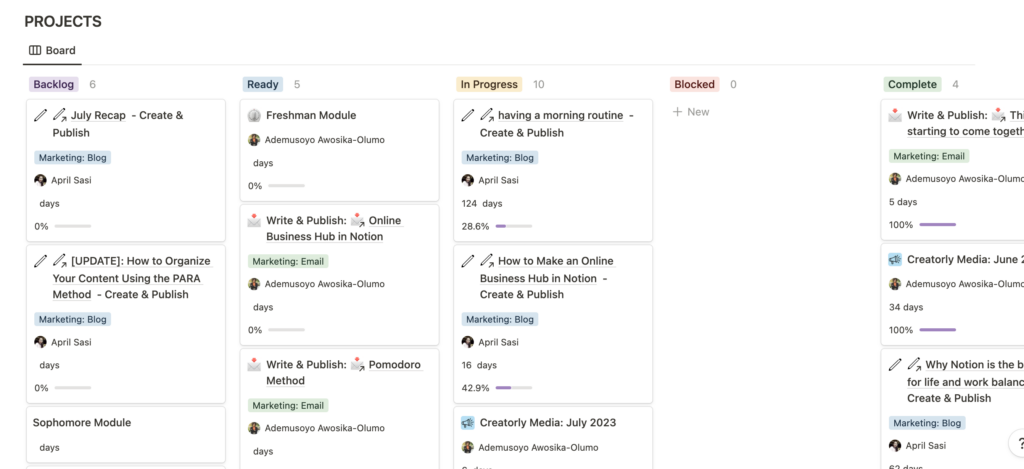This screenshot has height=469, width=1024.
Task: Click pencil icon on How to Make an Online Business Hub card
Action: click(468, 261)
